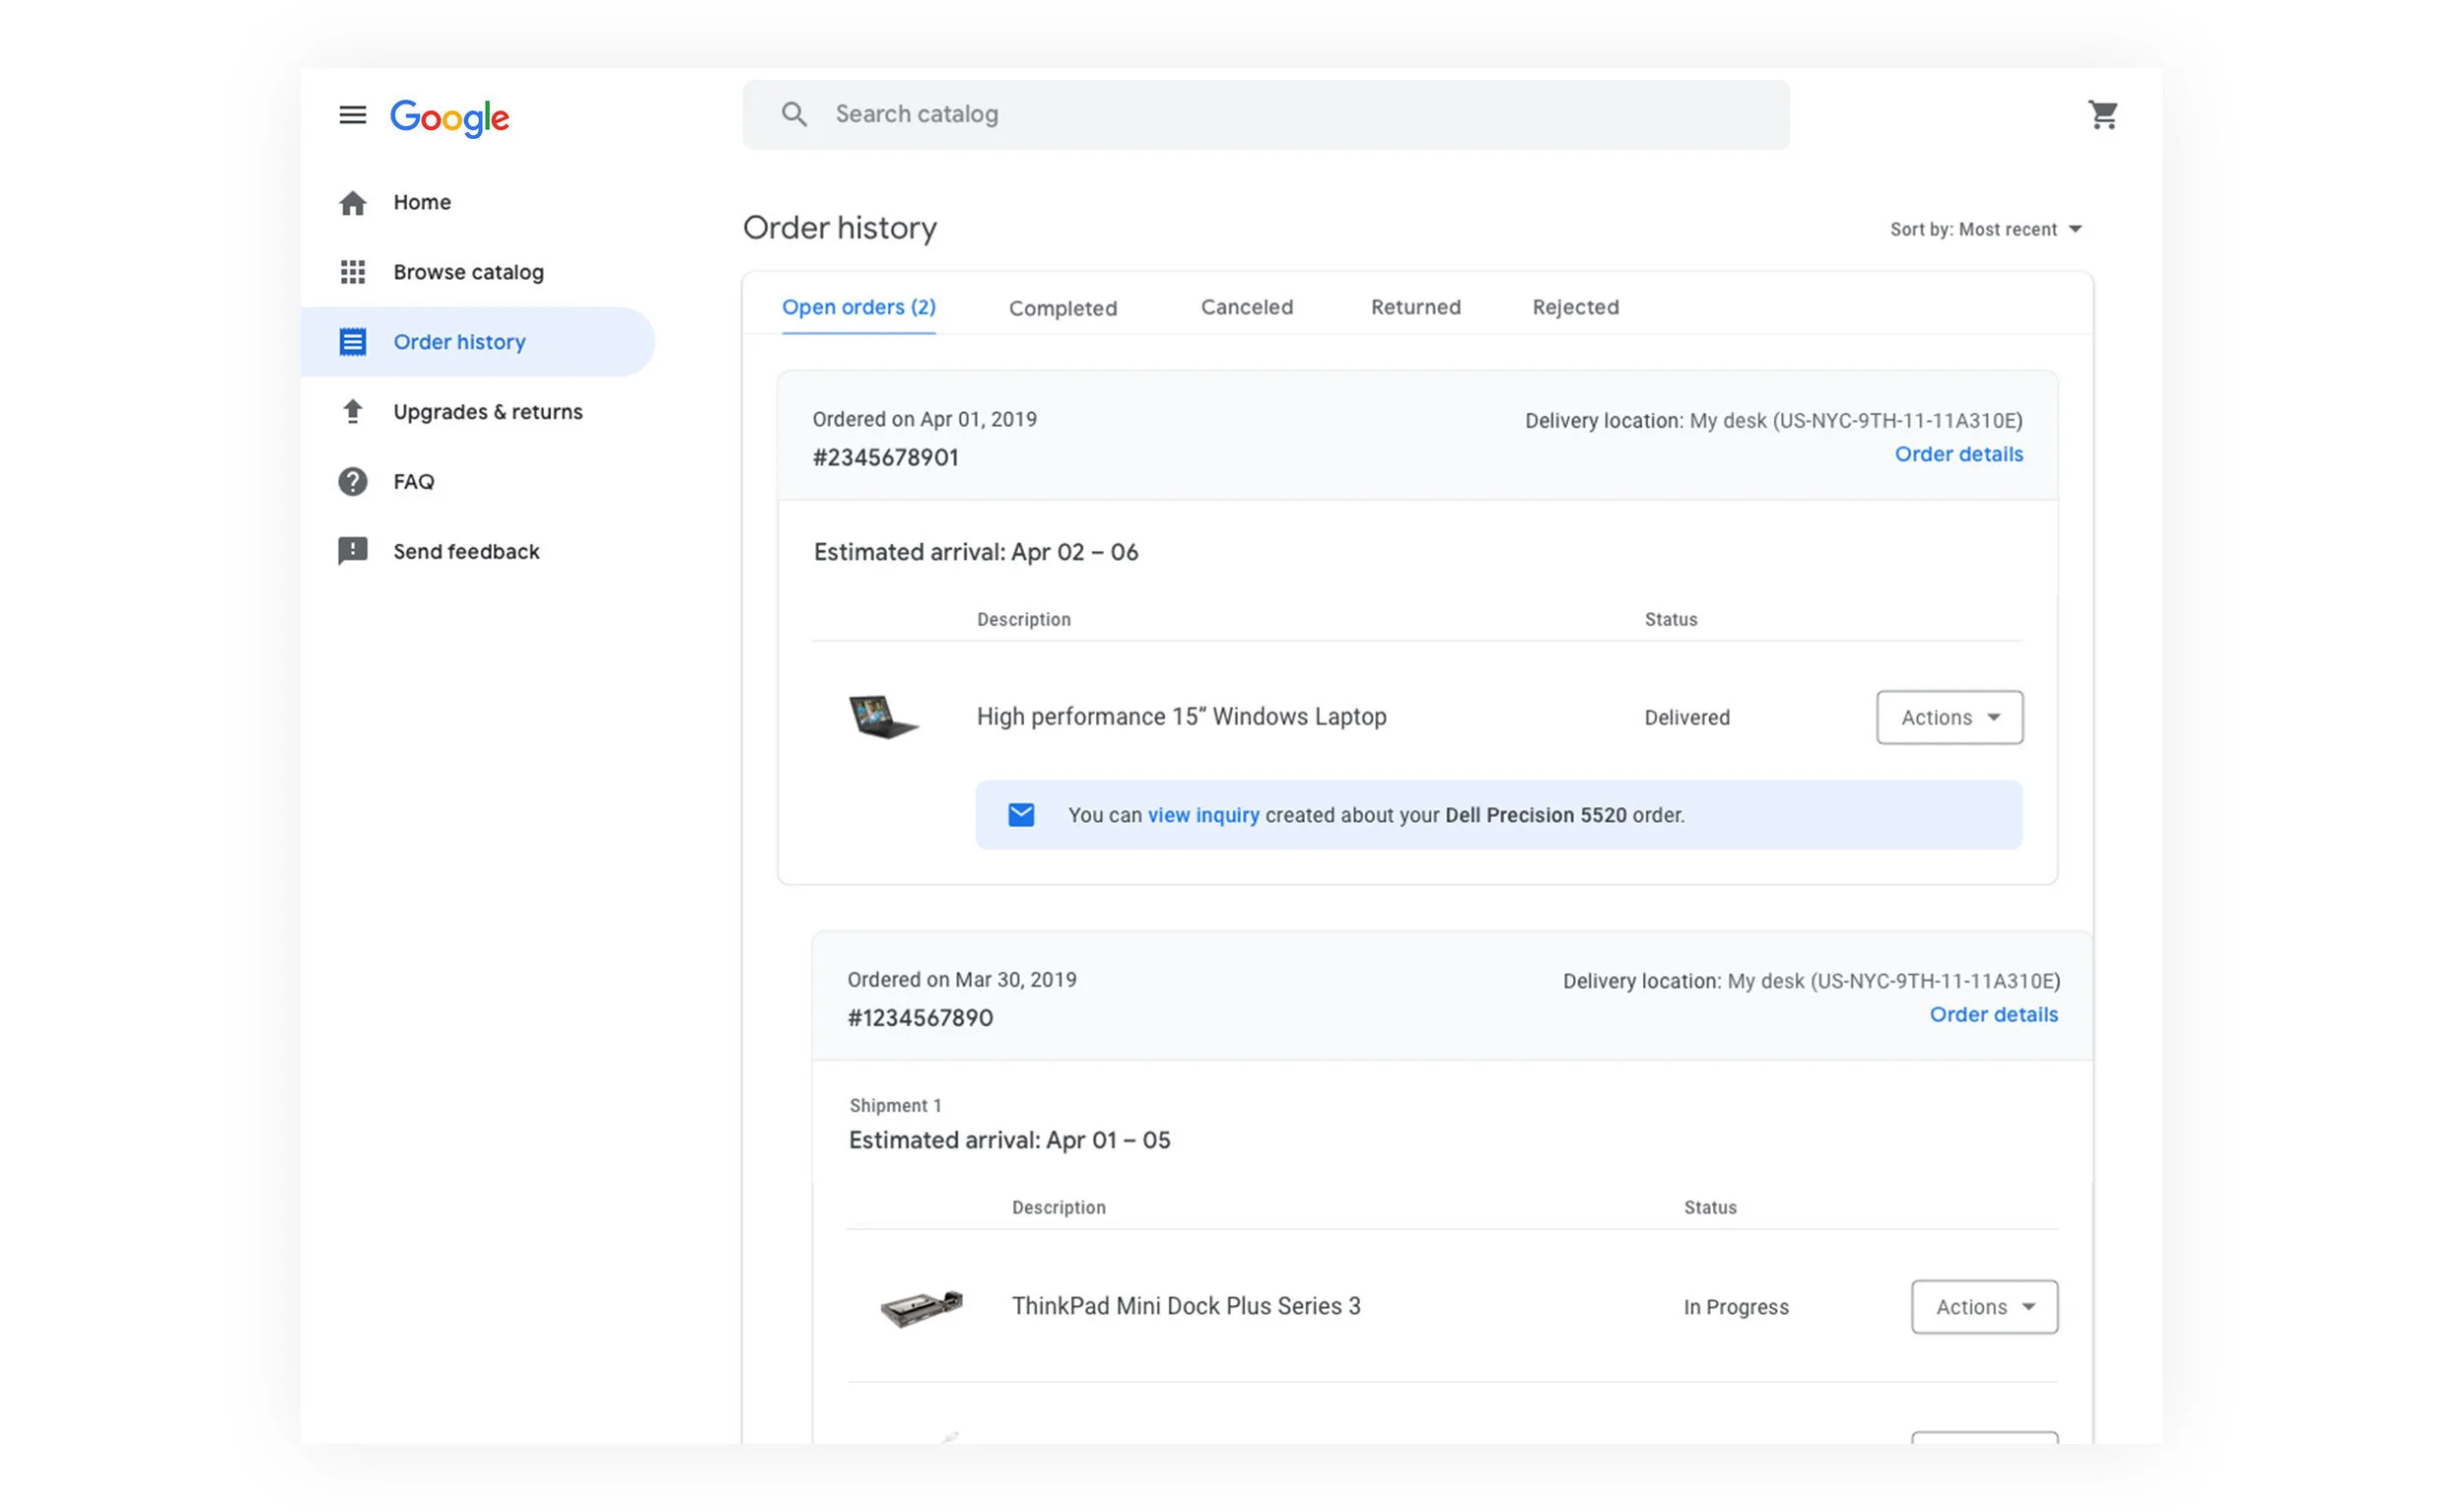Viewport: 2464px width, 1512px height.
Task: Click the Upgrades & returns arrow icon
Action: click(x=352, y=412)
